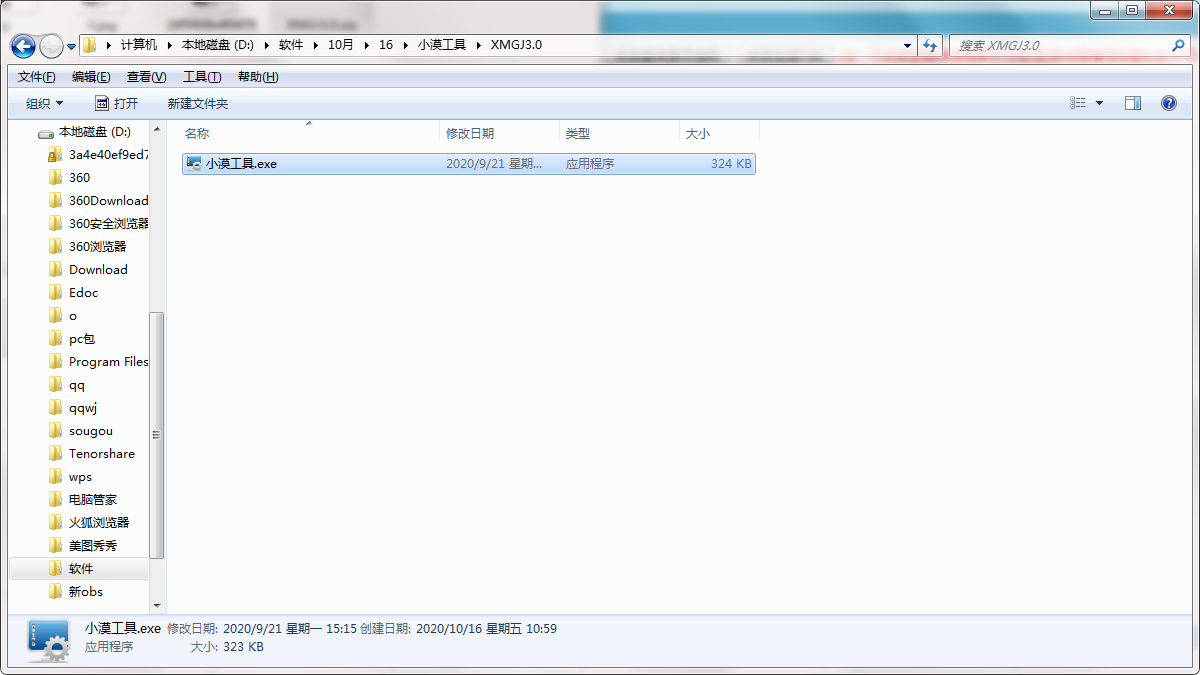Click navigation pane scroll up arrow
The height and width of the screenshot is (675, 1200).
[x=156, y=129]
